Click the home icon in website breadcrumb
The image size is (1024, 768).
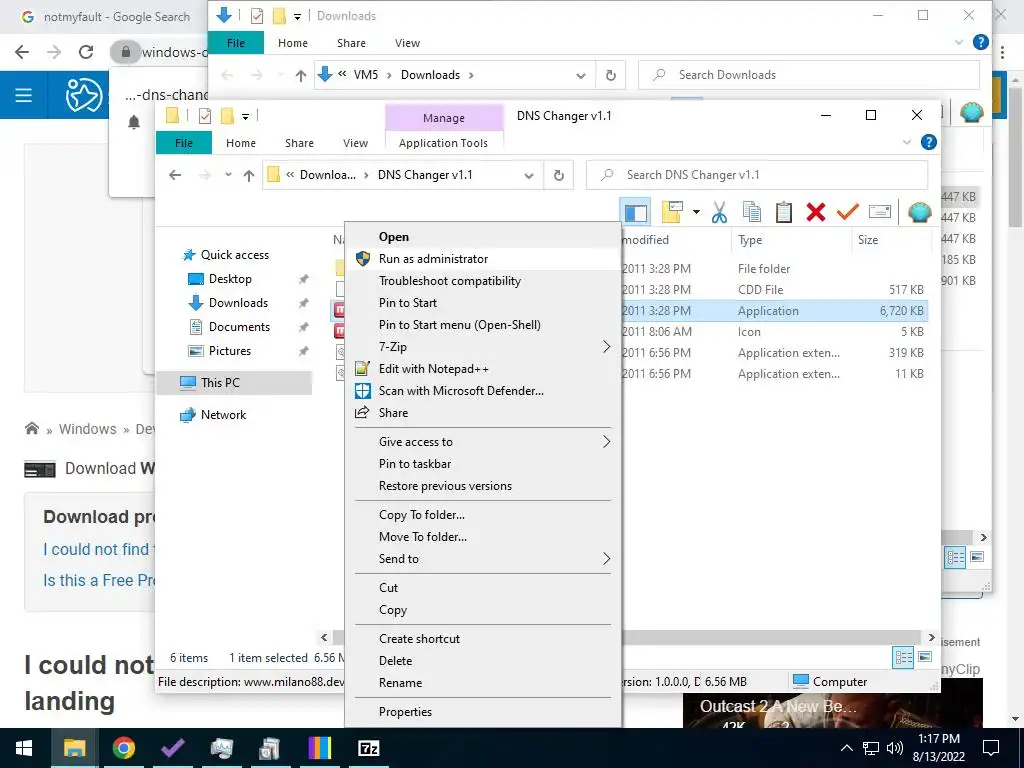click(x=31, y=428)
